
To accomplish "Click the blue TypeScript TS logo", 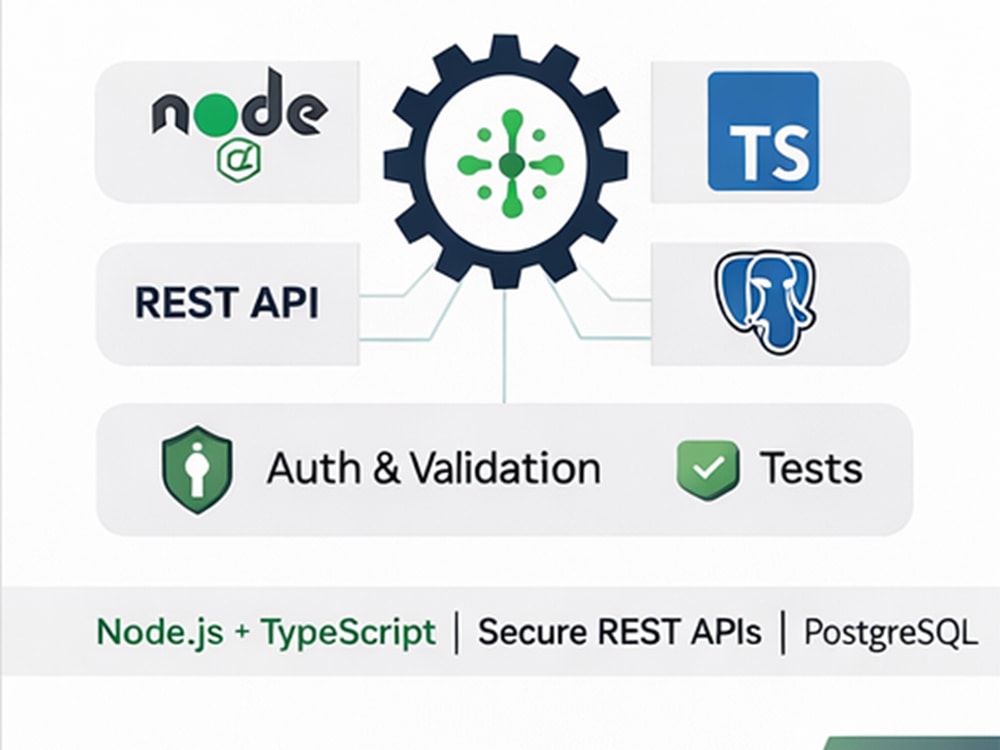I will tap(763, 131).
